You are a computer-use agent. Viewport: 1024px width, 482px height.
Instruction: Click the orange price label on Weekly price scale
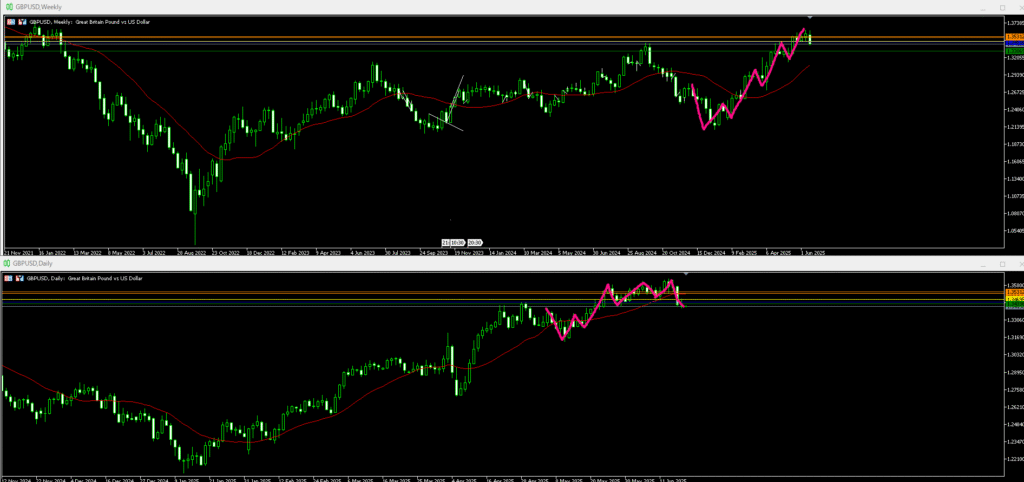click(1015, 37)
